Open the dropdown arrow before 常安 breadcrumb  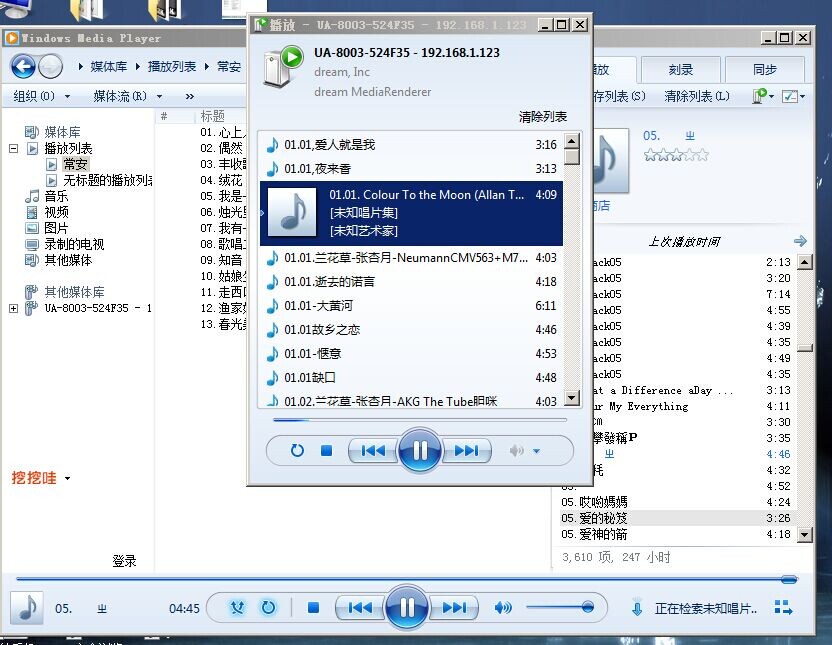click(206, 67)
